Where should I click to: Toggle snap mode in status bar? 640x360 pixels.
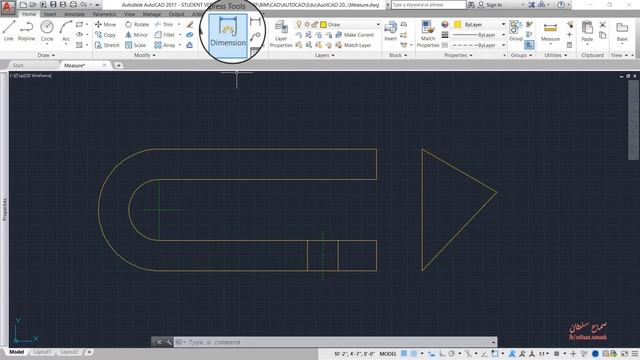click(x=413, y=353)
